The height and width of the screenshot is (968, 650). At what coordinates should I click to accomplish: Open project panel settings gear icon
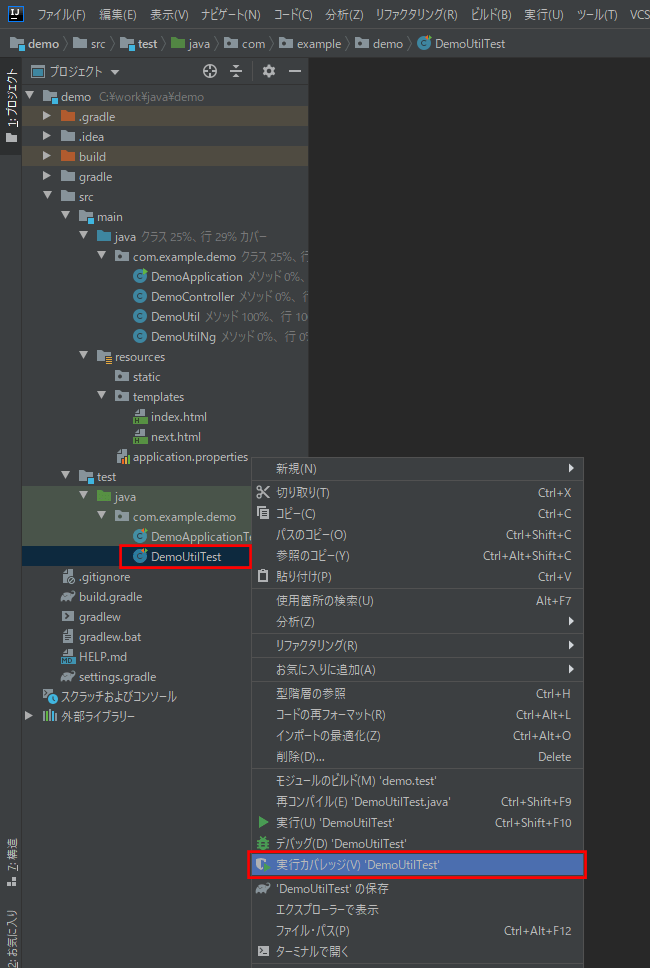tap(268, 72)
